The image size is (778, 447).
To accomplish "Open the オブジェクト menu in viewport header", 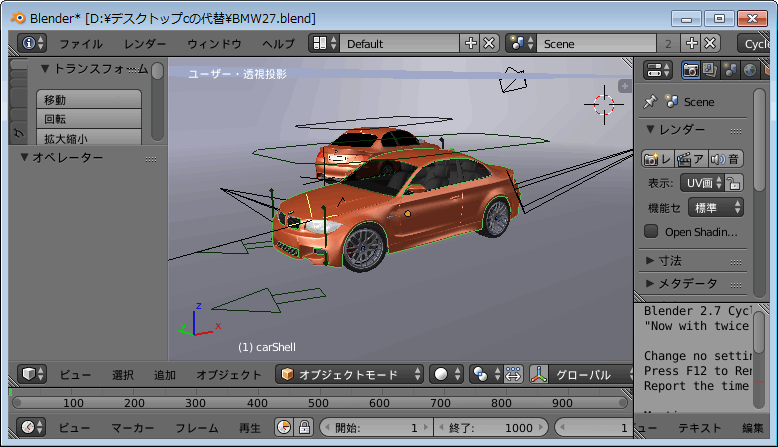I will 229,375.
